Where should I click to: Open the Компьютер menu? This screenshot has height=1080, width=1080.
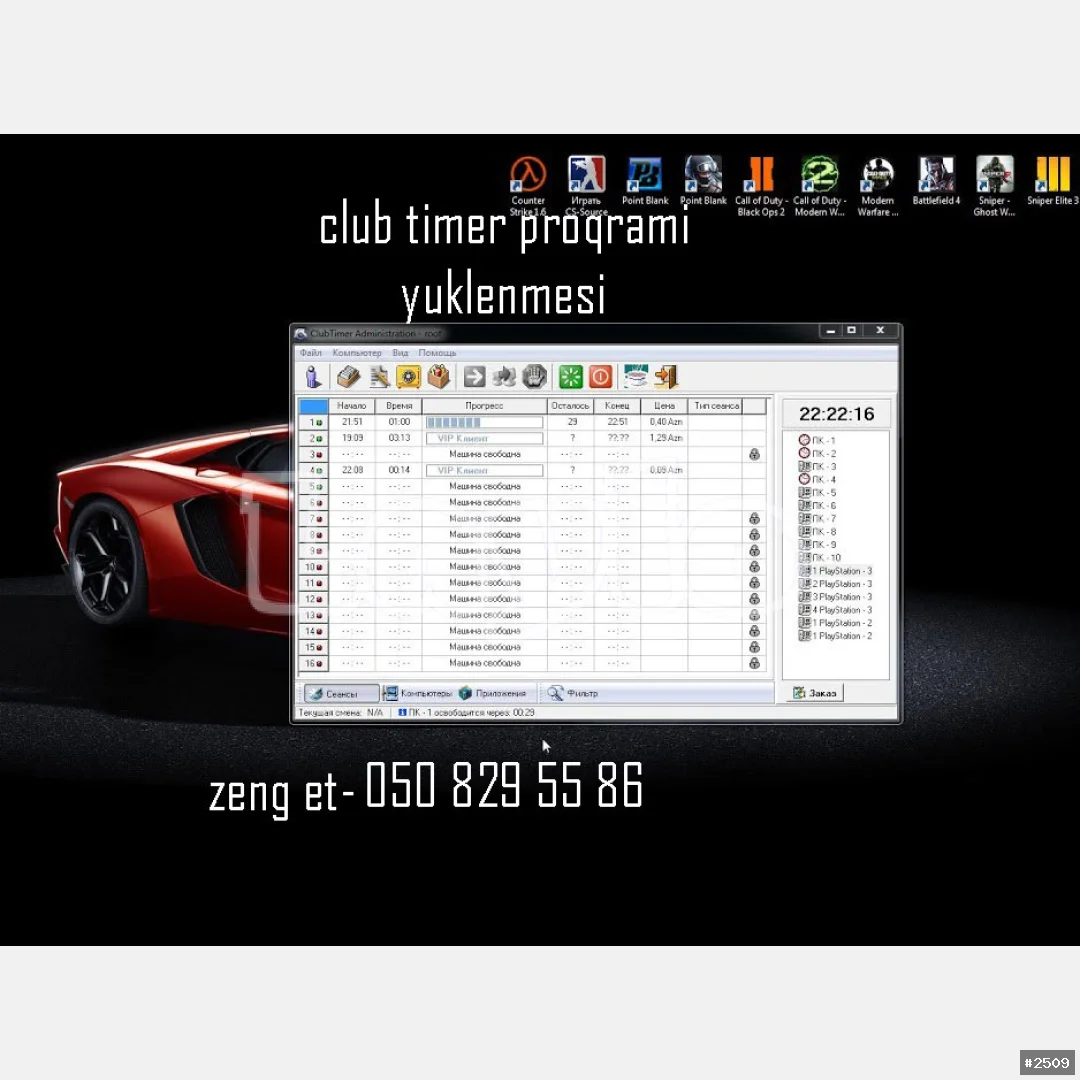357,353
